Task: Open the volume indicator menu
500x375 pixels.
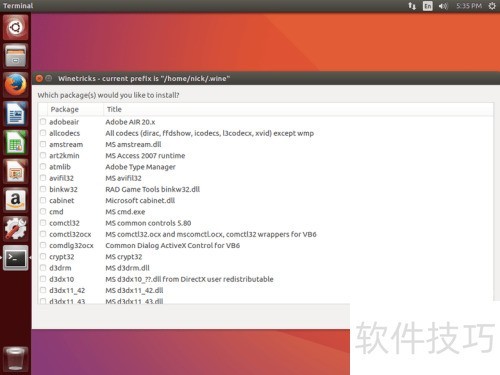Action: pos(443,6)
